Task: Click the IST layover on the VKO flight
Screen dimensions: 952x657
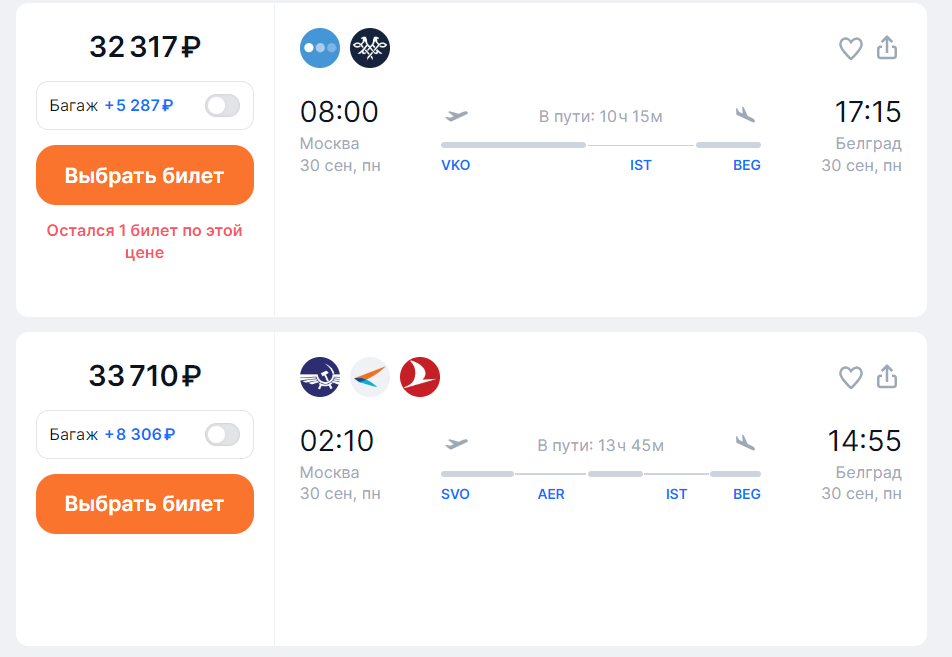Action: coord(641,165)
